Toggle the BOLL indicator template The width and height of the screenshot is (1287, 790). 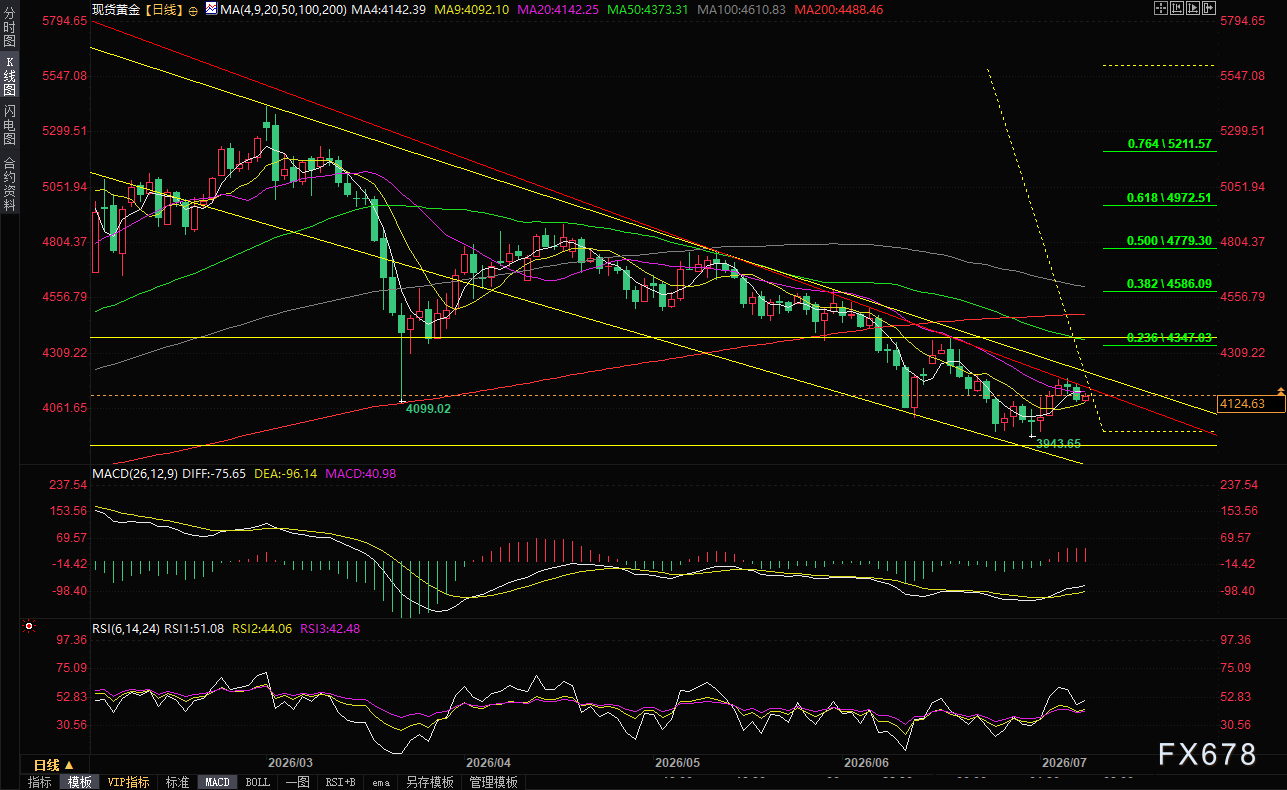coord(257,782)
